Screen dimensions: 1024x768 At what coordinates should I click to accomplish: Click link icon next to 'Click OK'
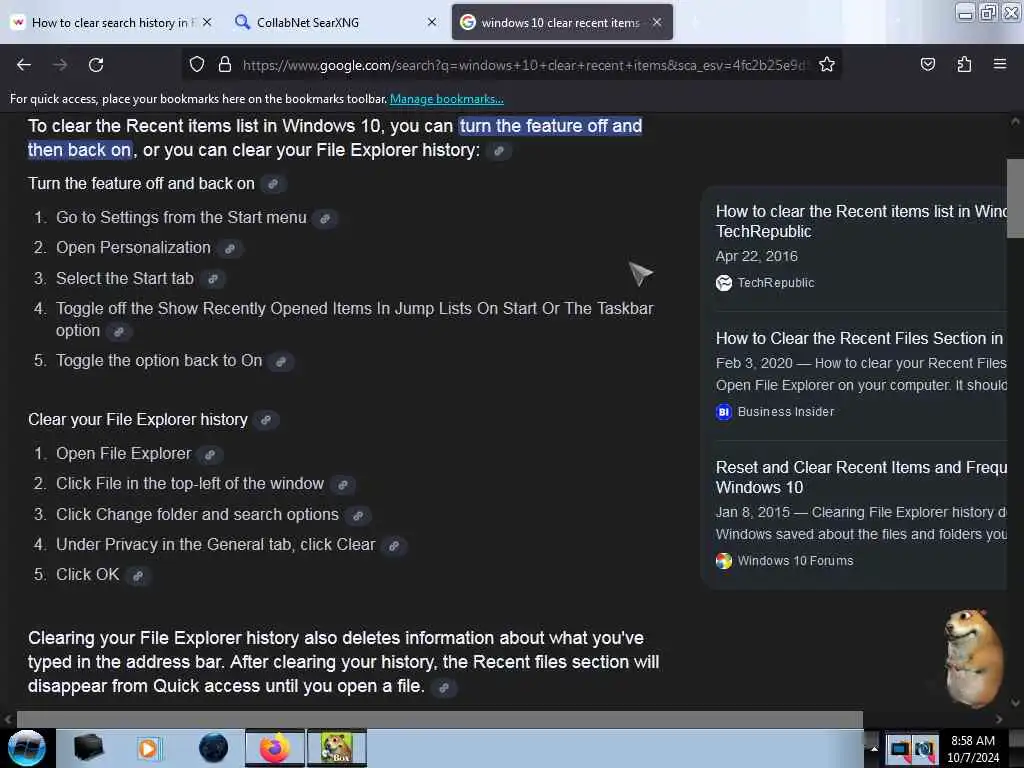pos(138,575)
